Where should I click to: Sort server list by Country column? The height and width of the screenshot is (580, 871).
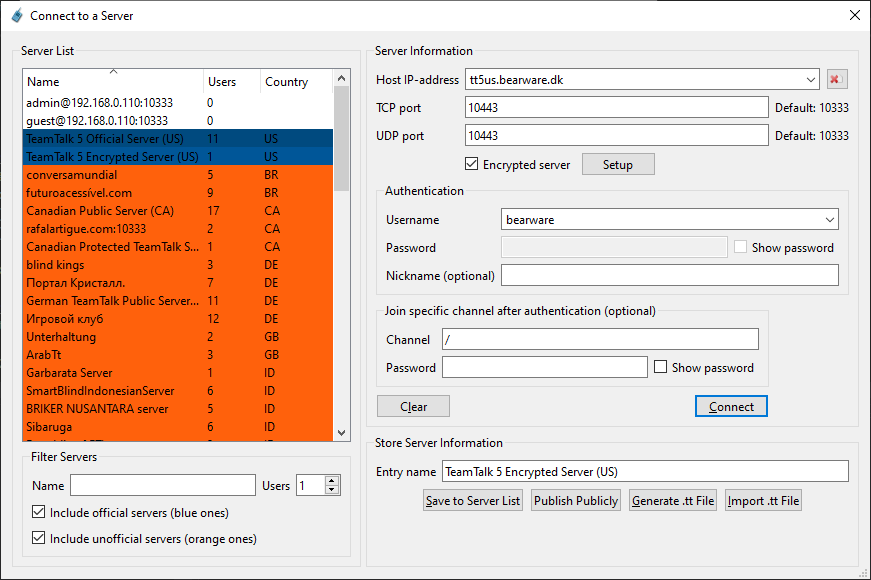[294, 82]
